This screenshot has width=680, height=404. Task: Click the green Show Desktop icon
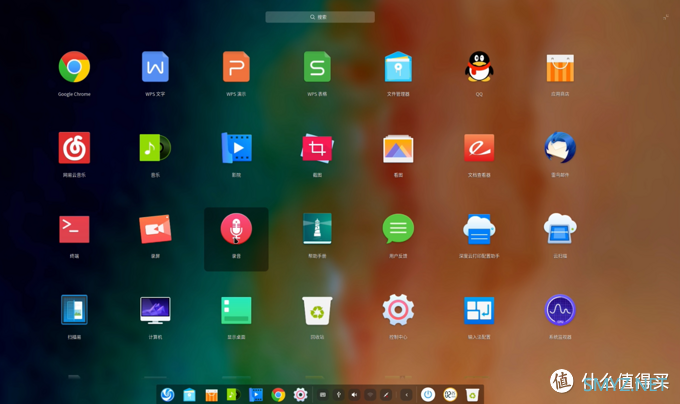236,310
